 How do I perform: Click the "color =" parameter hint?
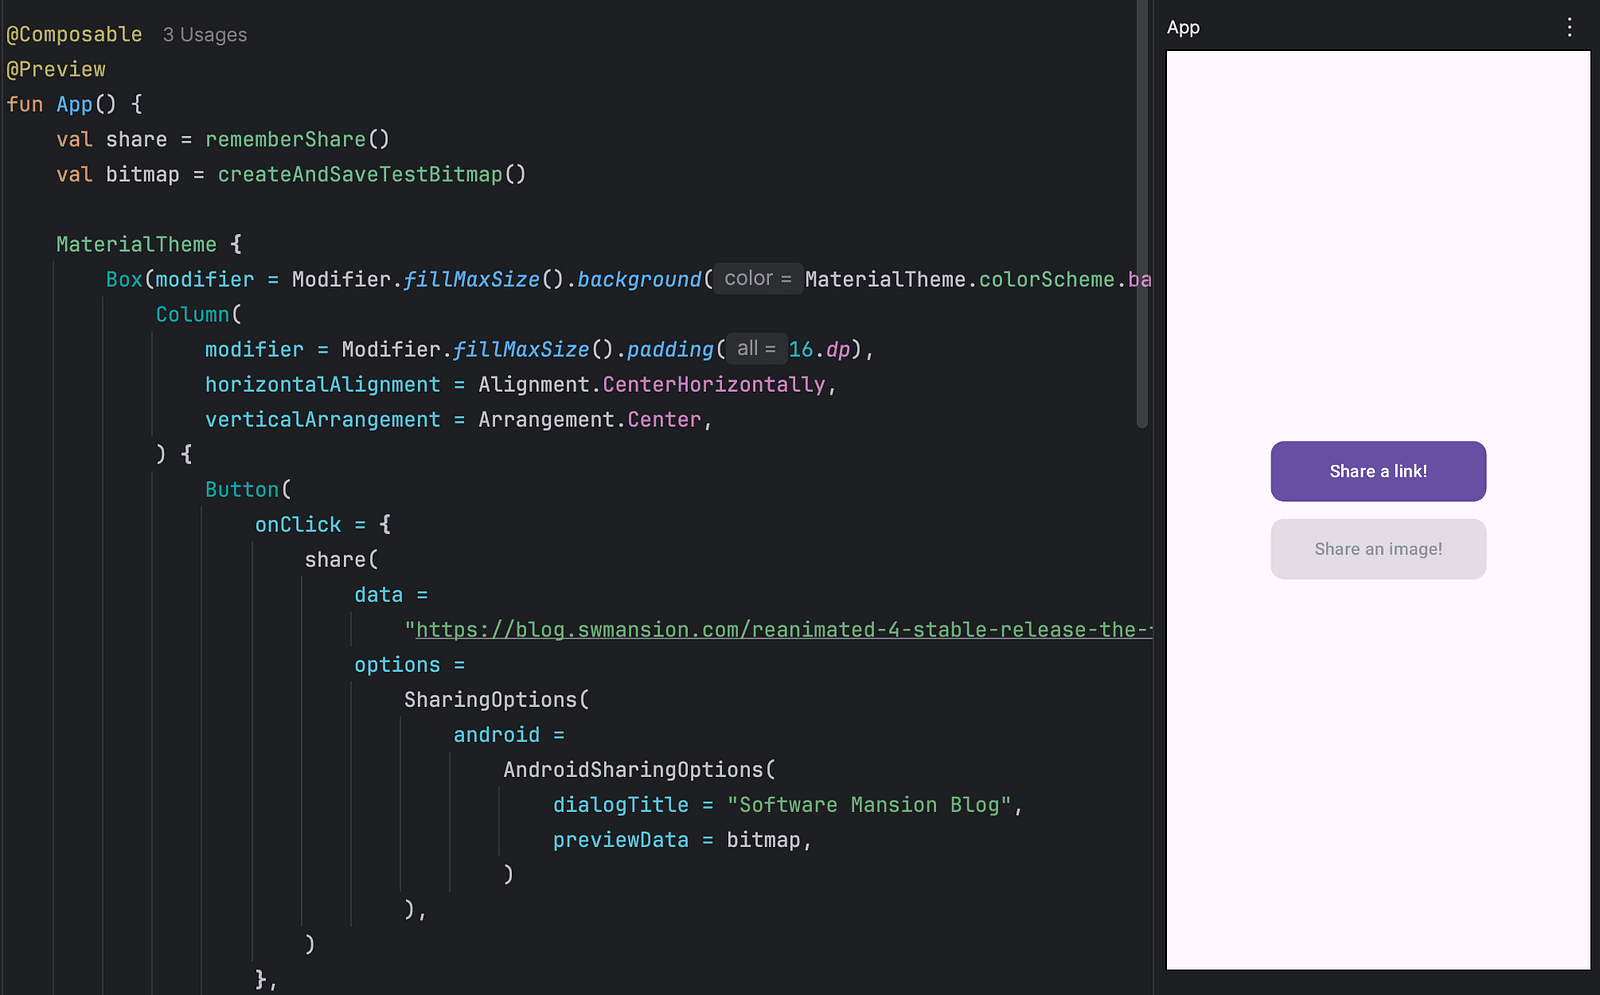pos(757,279)
